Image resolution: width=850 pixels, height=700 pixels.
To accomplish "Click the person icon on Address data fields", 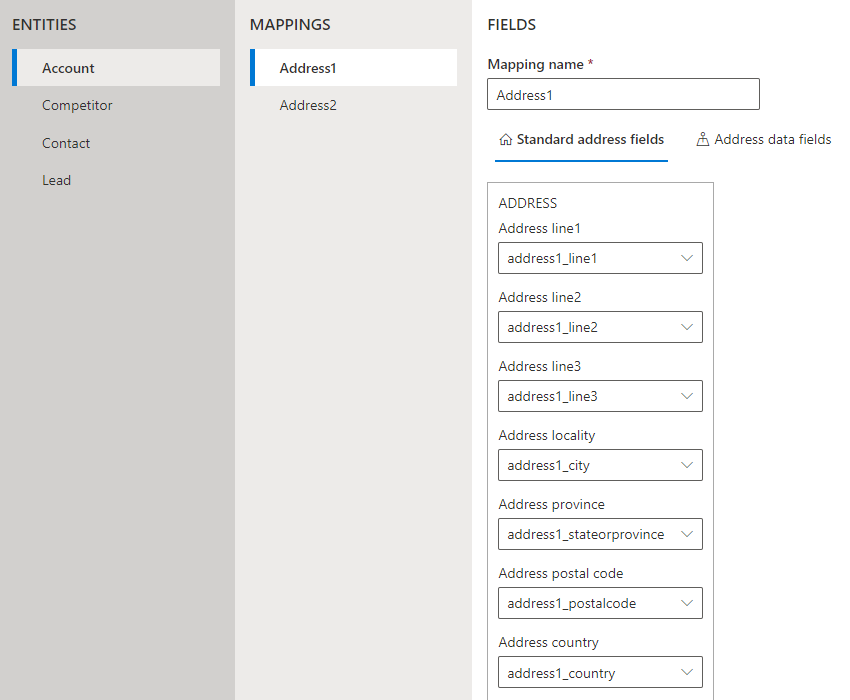I will 702,139.
